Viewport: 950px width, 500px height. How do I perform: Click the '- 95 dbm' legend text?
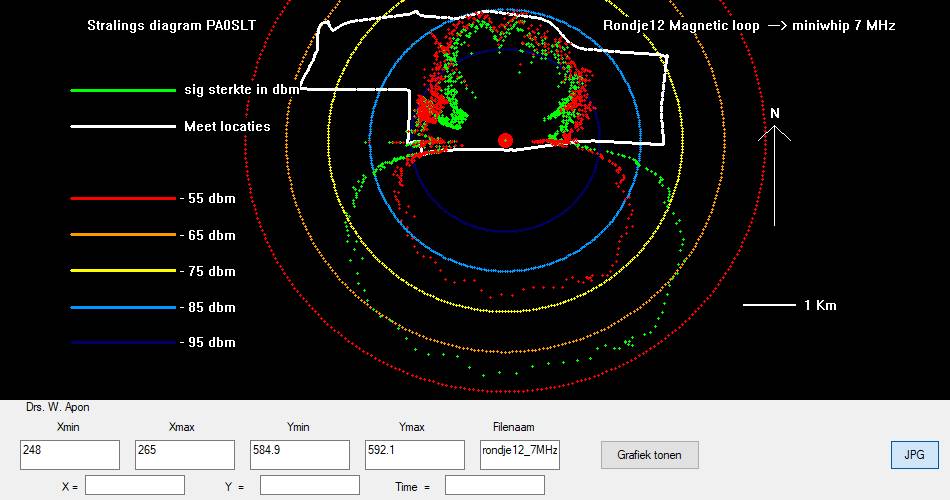pos(208,342)
